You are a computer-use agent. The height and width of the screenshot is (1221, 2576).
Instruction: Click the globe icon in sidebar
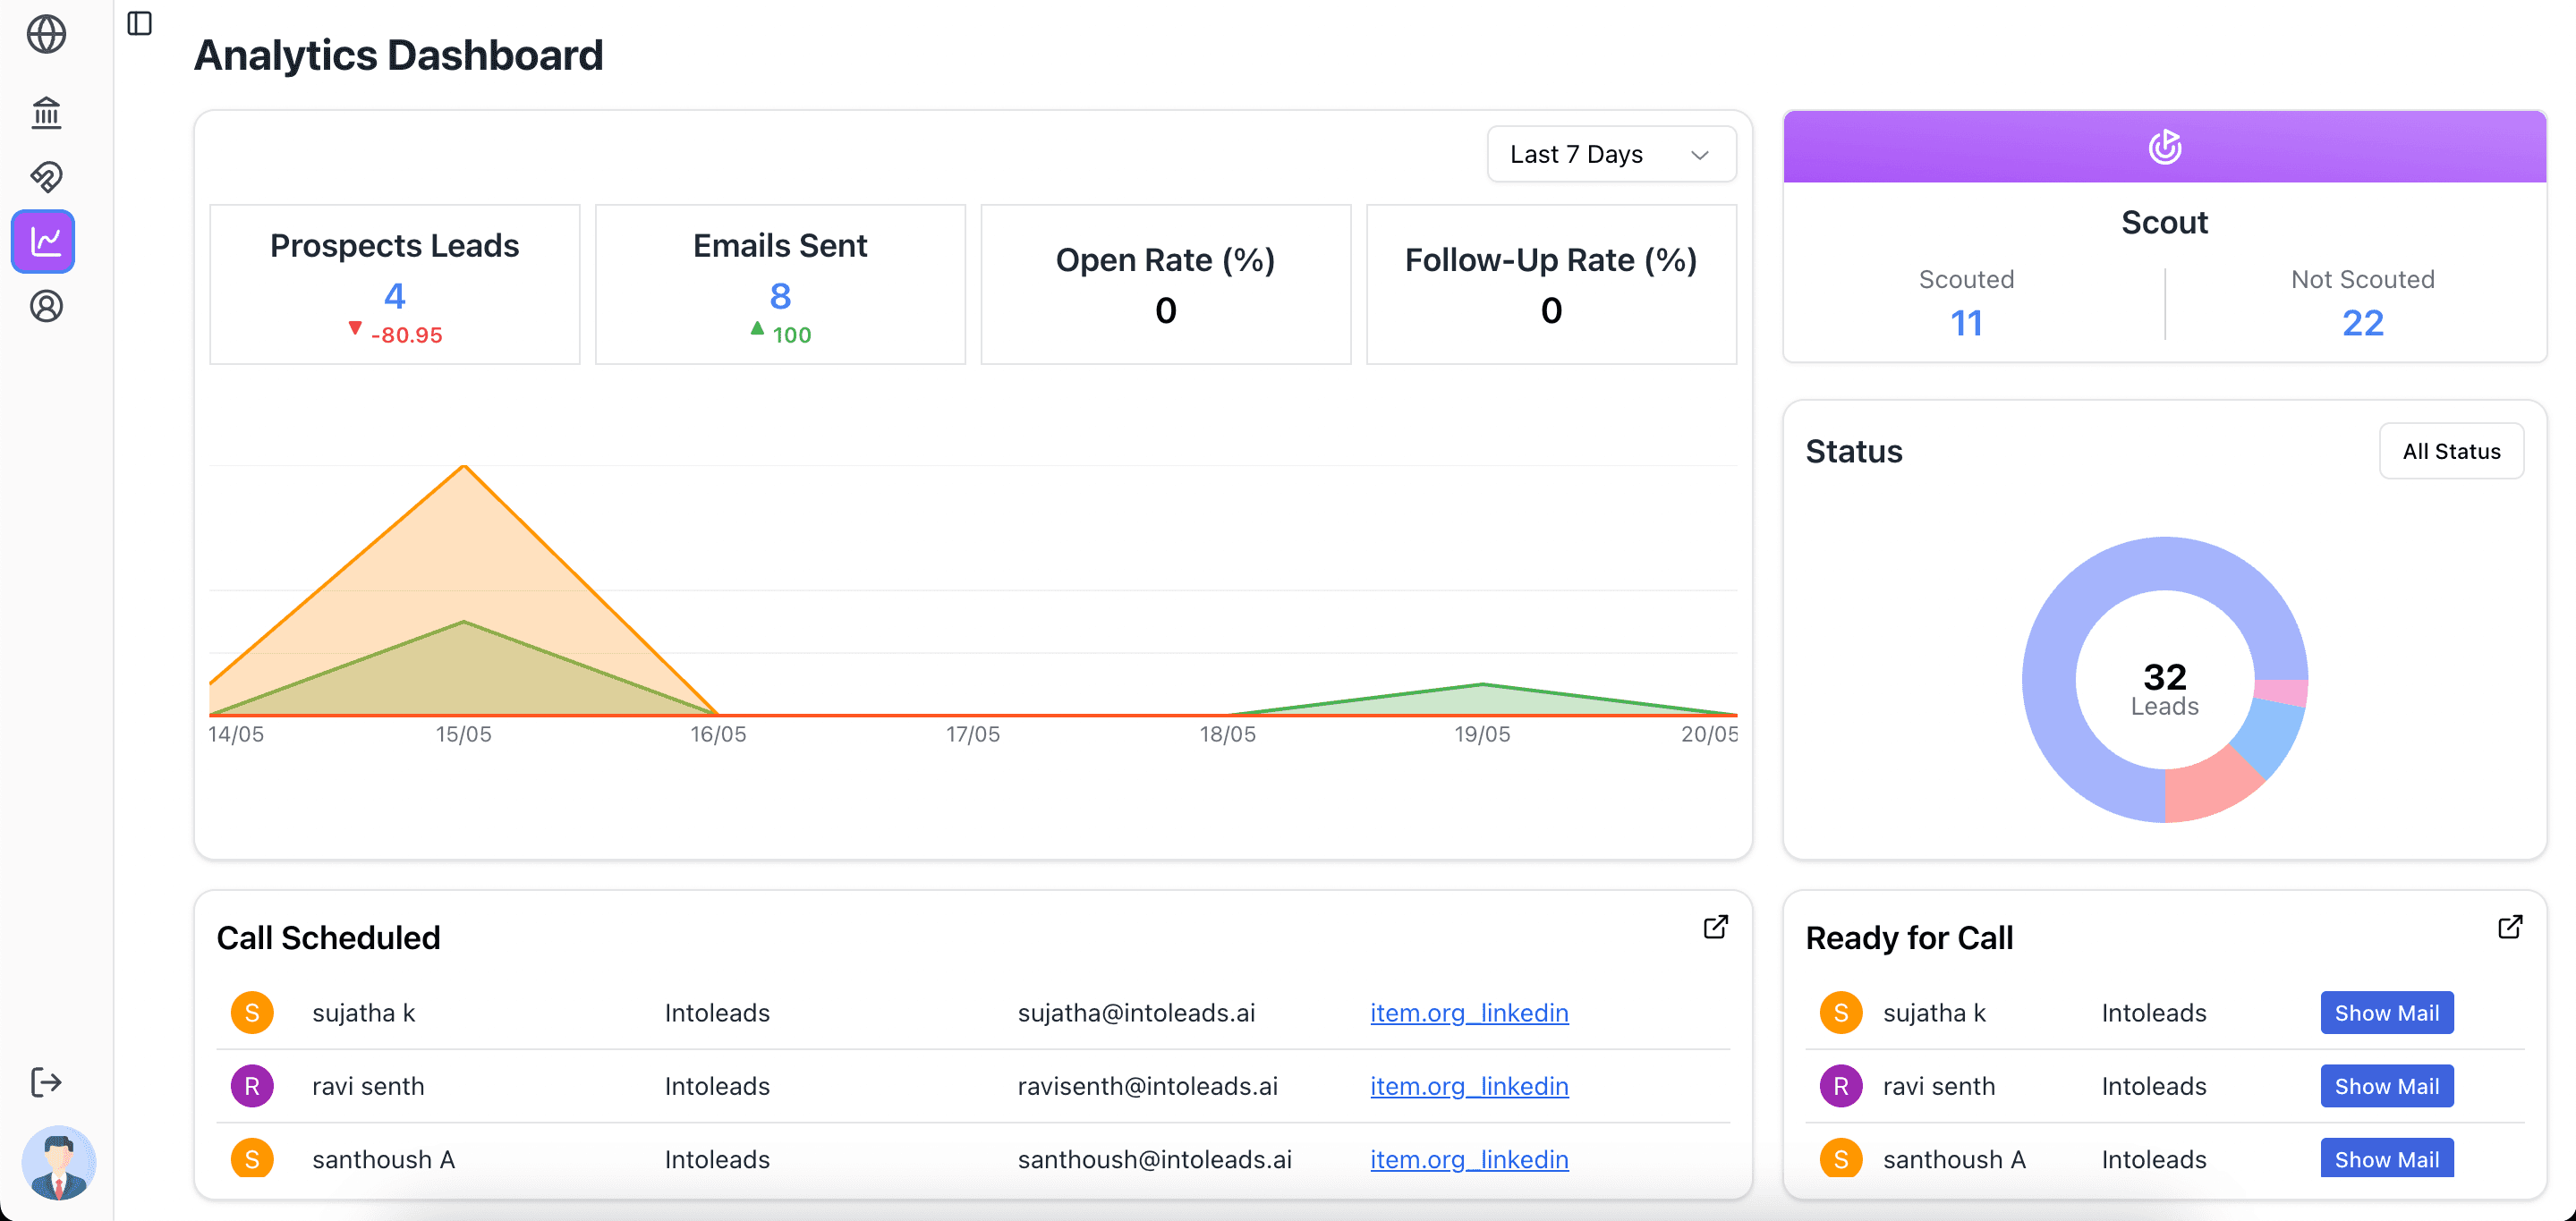tap(46, 35)
